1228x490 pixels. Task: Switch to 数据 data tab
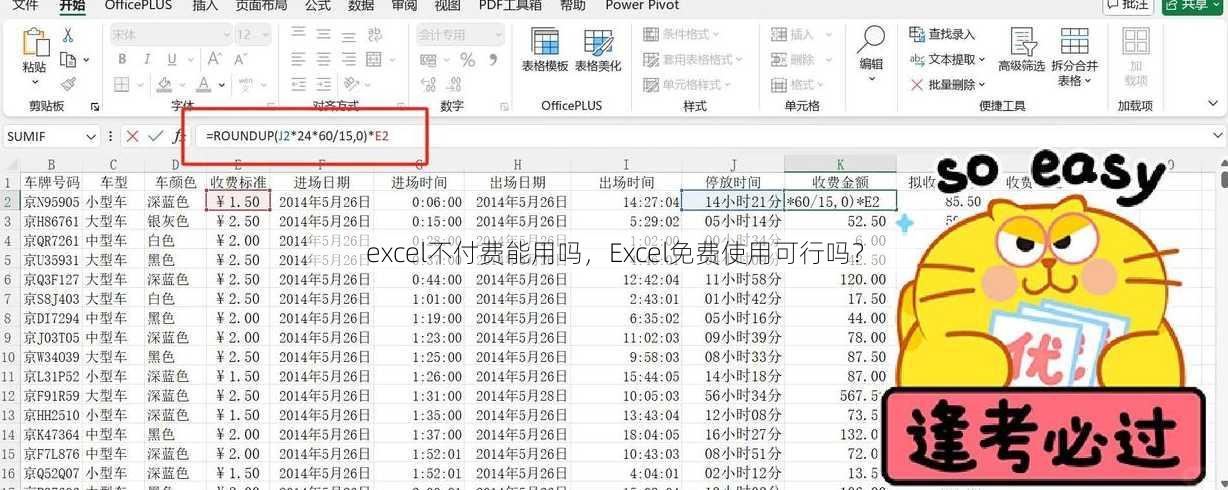coord(361,5)
